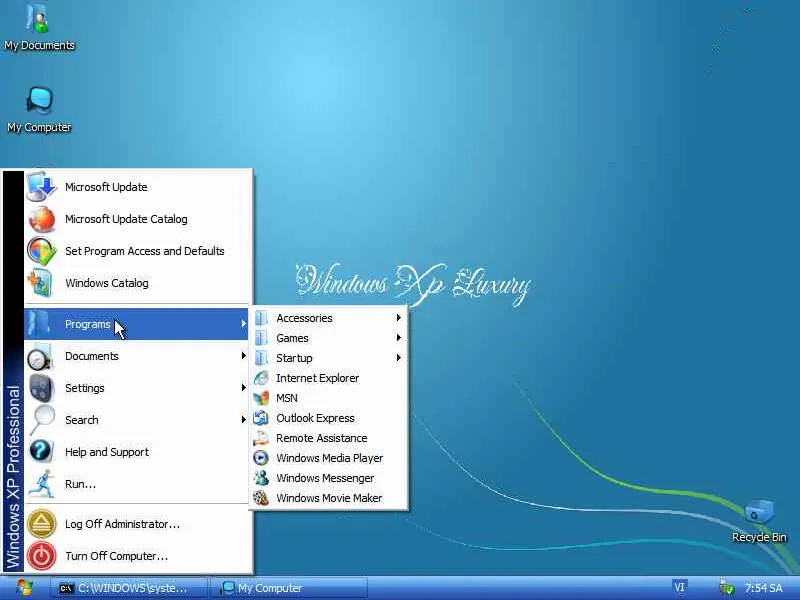This screenshot has width=800, height=600.
Task: Click the Windows Media Player label text
Action: click(330, 458)
